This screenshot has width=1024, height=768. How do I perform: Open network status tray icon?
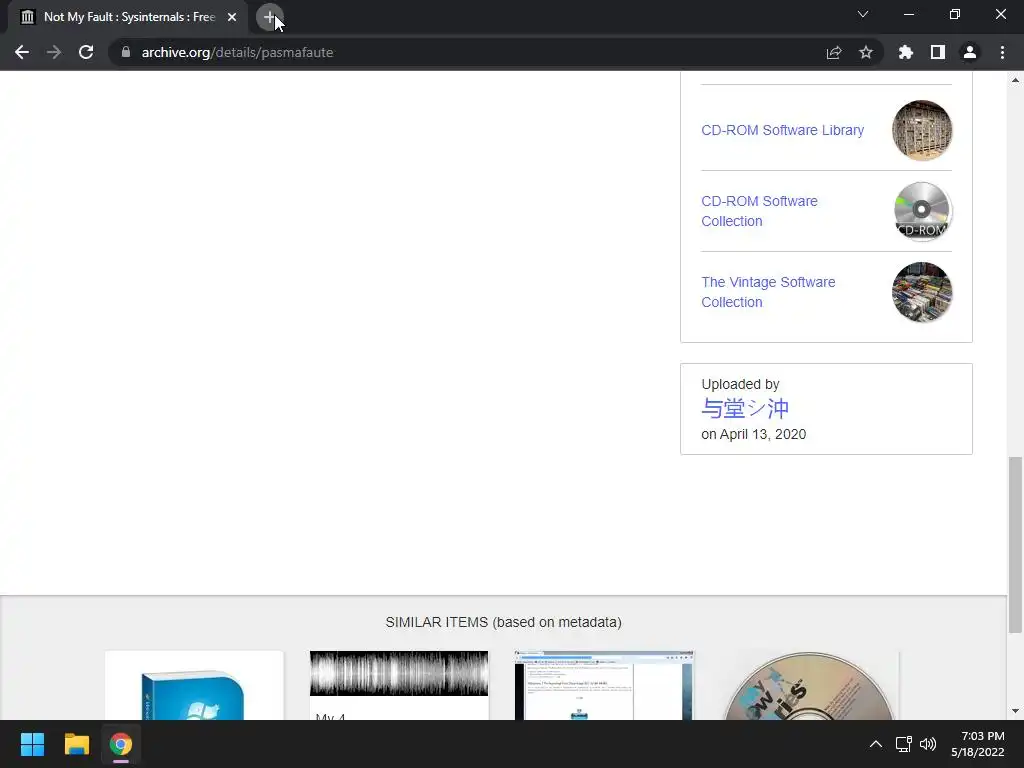coord(903,744)
